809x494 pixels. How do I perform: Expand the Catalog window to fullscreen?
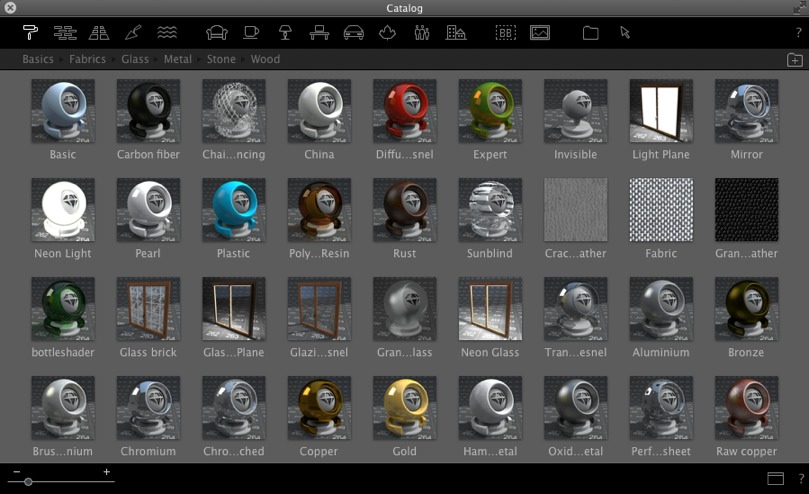799,7
